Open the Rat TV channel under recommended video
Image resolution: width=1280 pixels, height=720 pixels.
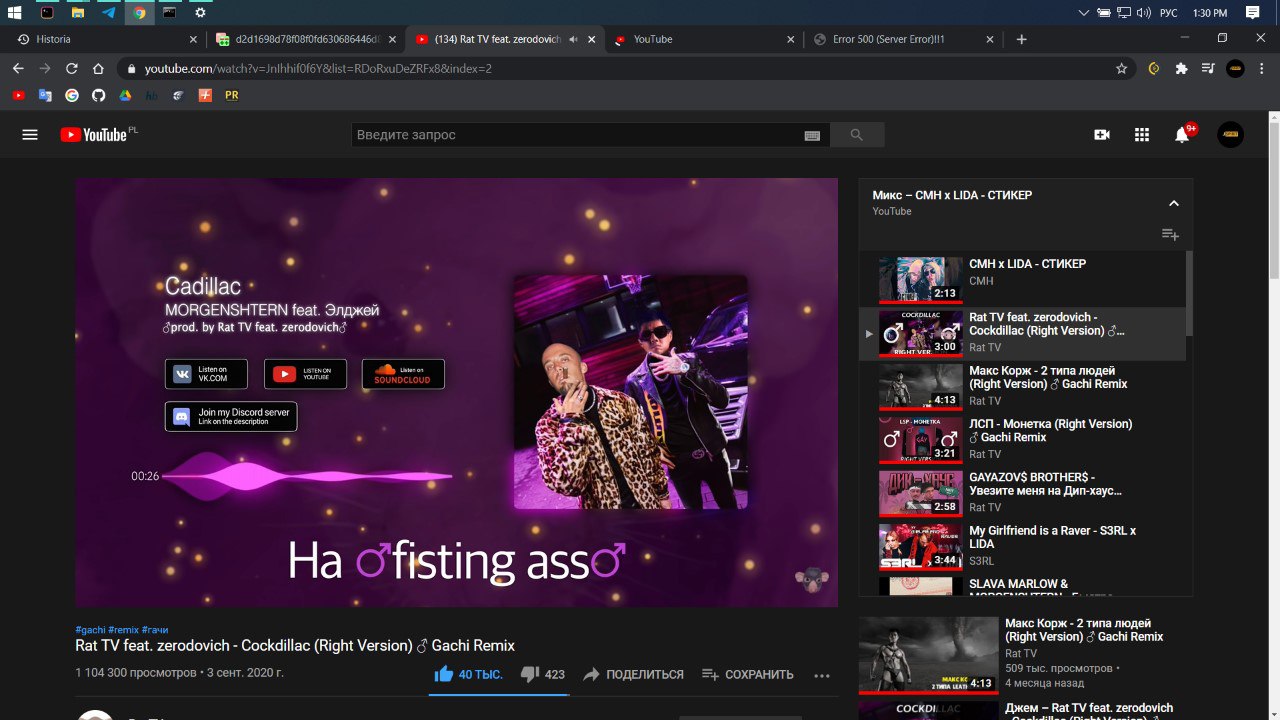(1022, 653)
